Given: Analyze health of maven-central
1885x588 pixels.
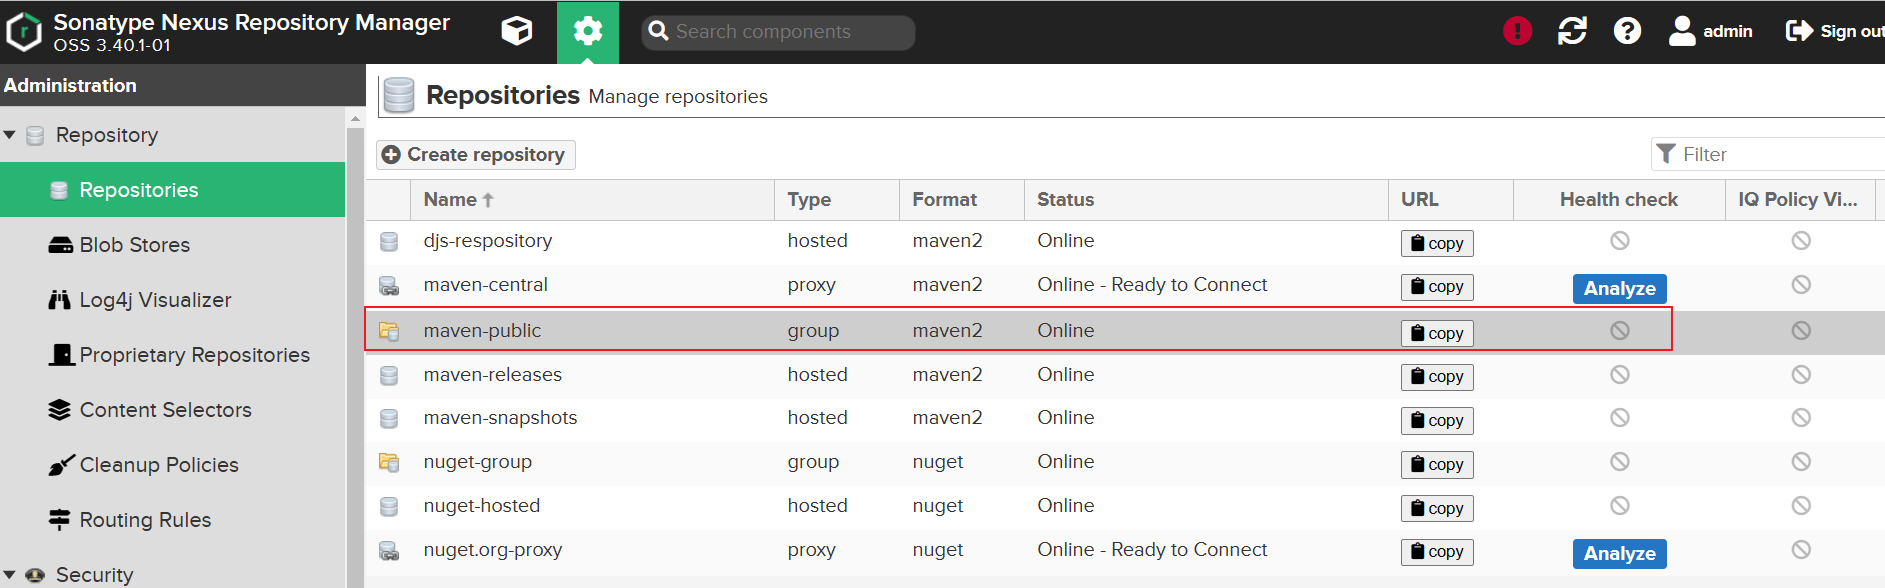Looking at the screenshot, I should point(1619,289).
